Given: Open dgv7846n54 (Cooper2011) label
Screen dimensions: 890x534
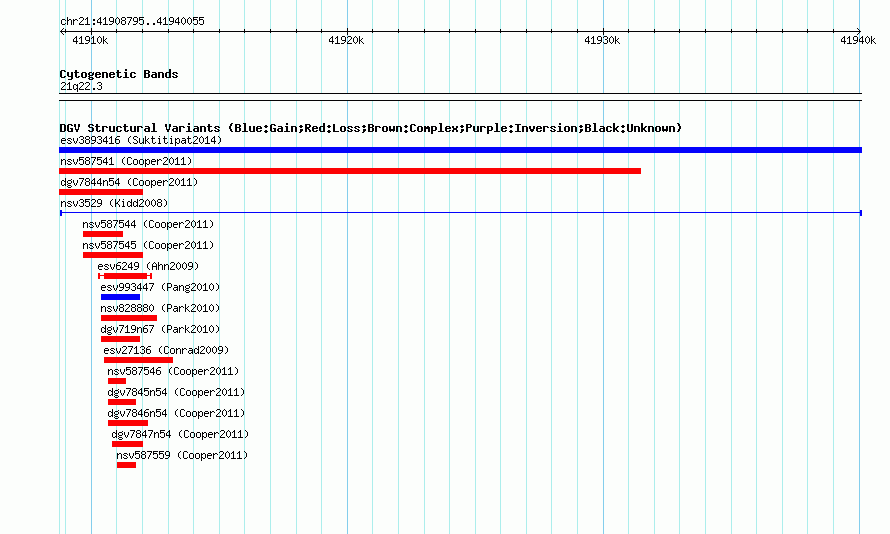Looking at the screenshot, I should click(176, 413).
